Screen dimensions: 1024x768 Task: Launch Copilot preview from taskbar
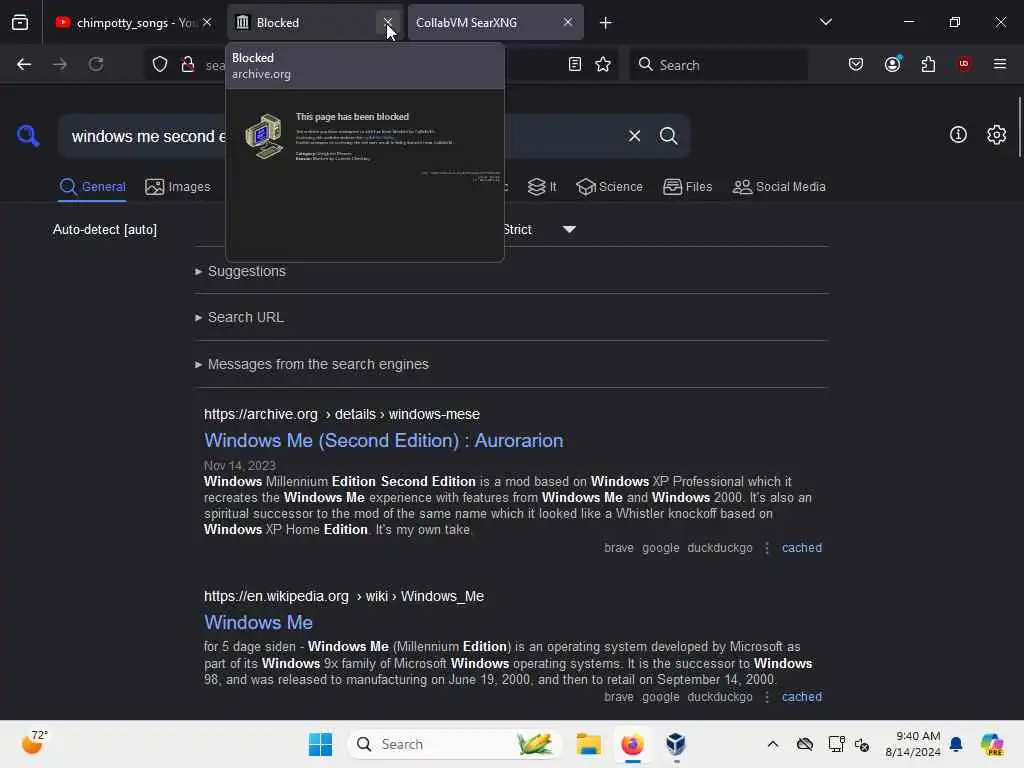991,744
